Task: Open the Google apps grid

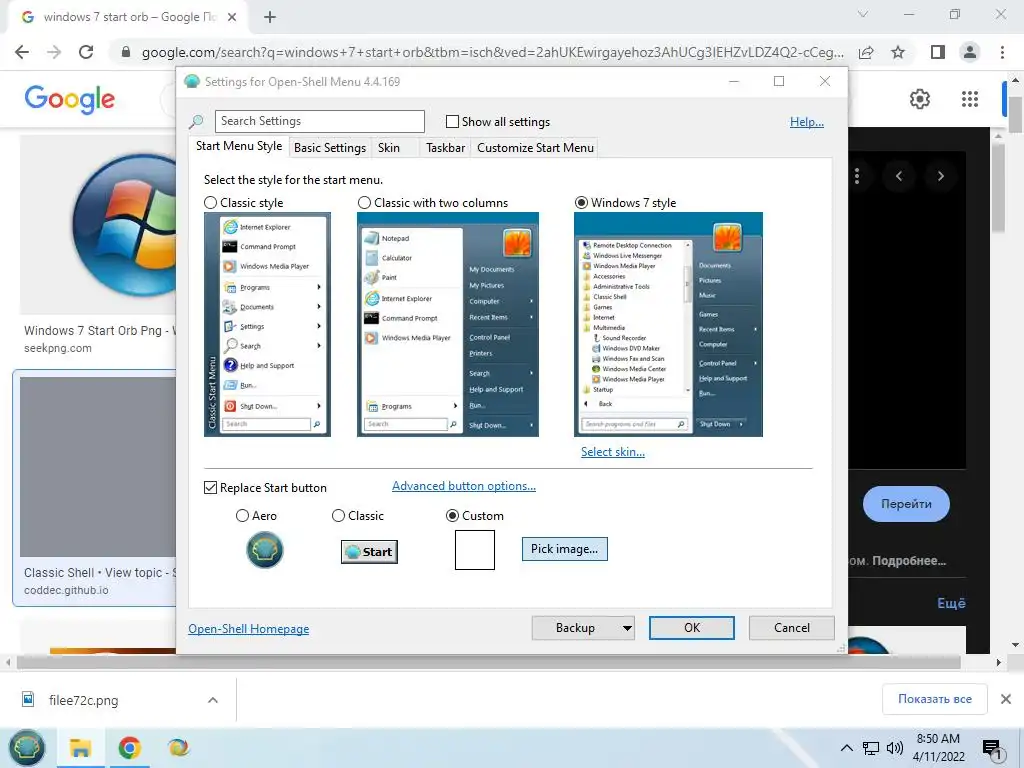Action: pyautogui.click(x=970, y=99)
